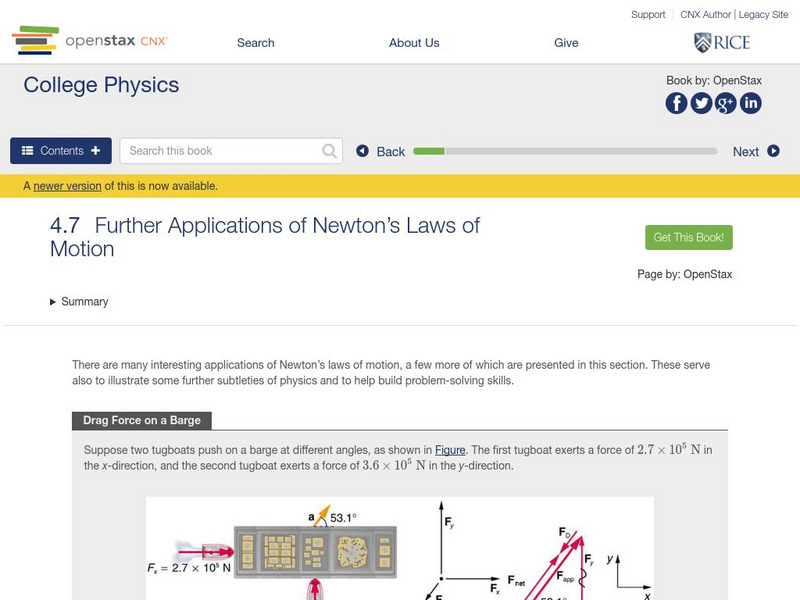Click the search magnifier icon
This screenshot has width=800, height=600.
click(330, 151)
